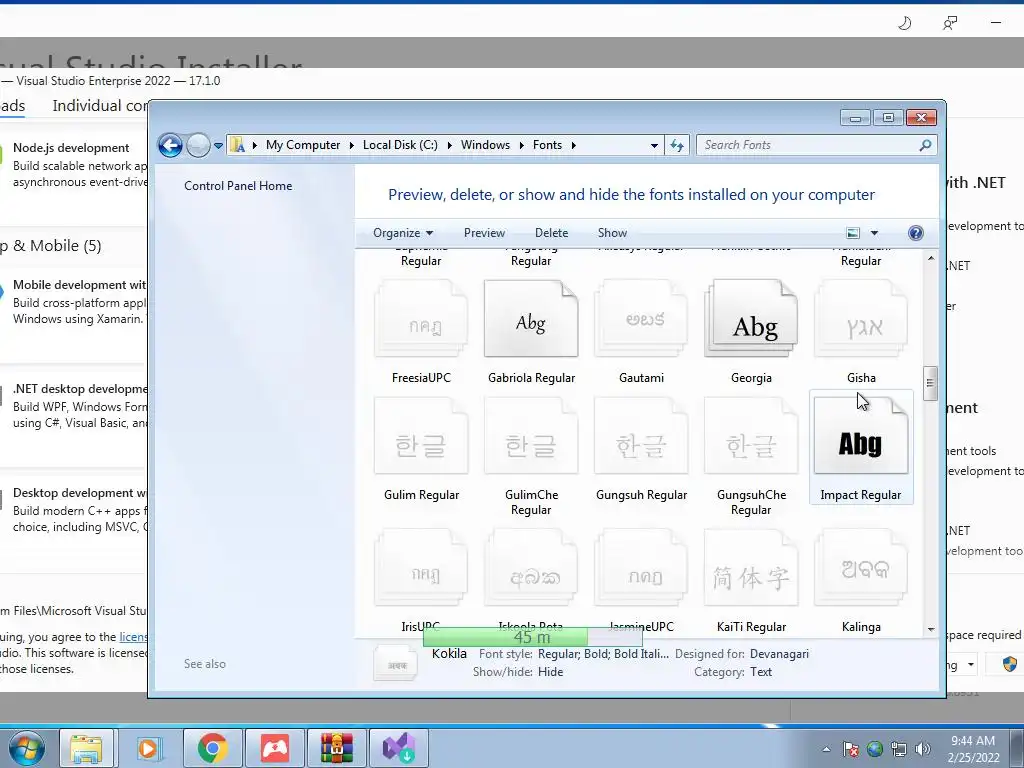
Task: Expand the arrow after Fonts in path
Action: 573,145
